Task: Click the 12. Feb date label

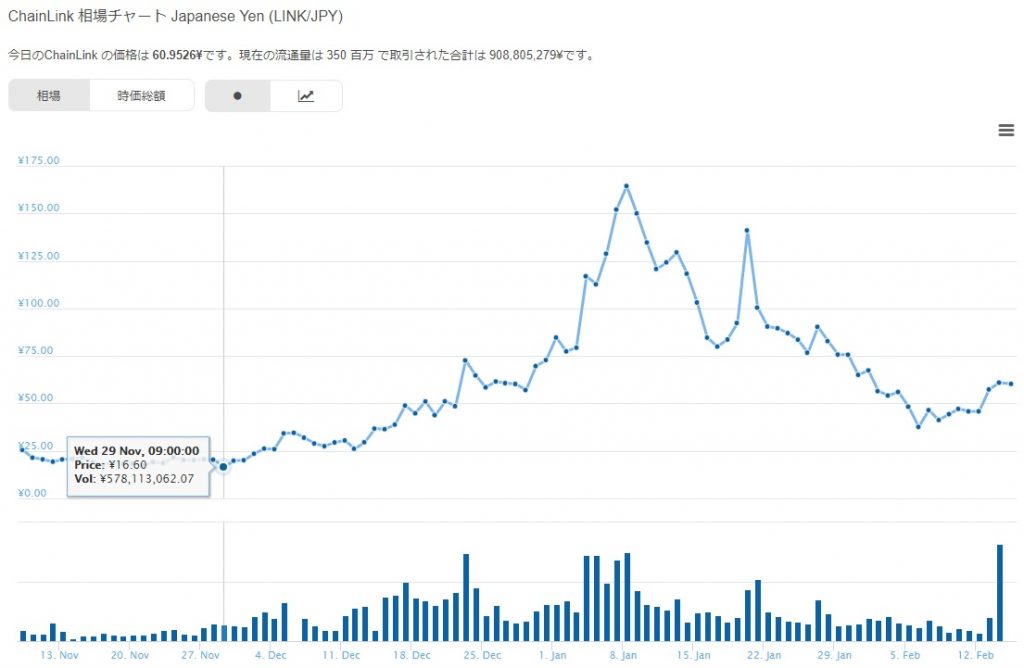Action: 976,655
